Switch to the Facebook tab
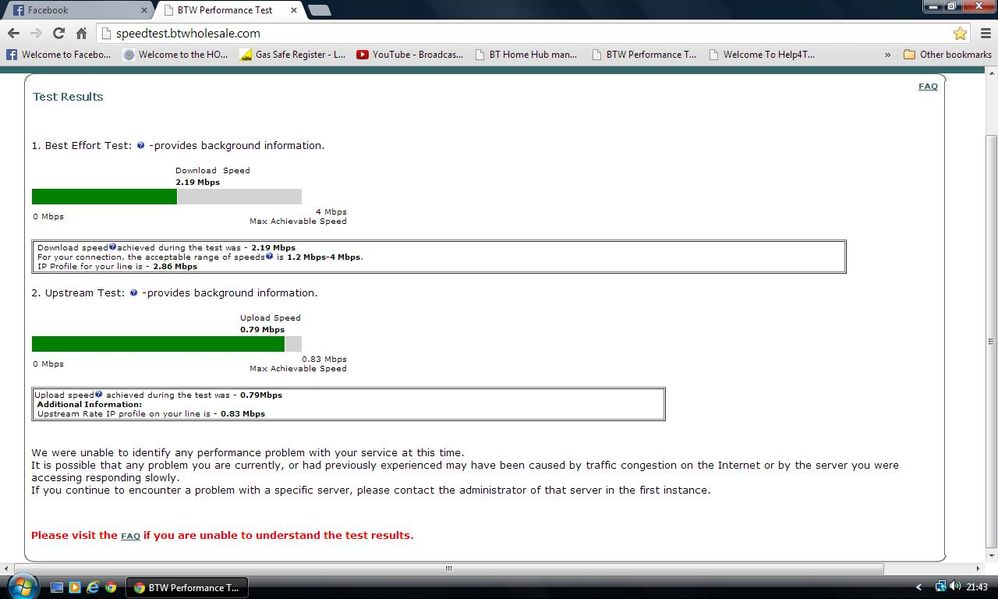998x599 pixels. tap(80, 10)
